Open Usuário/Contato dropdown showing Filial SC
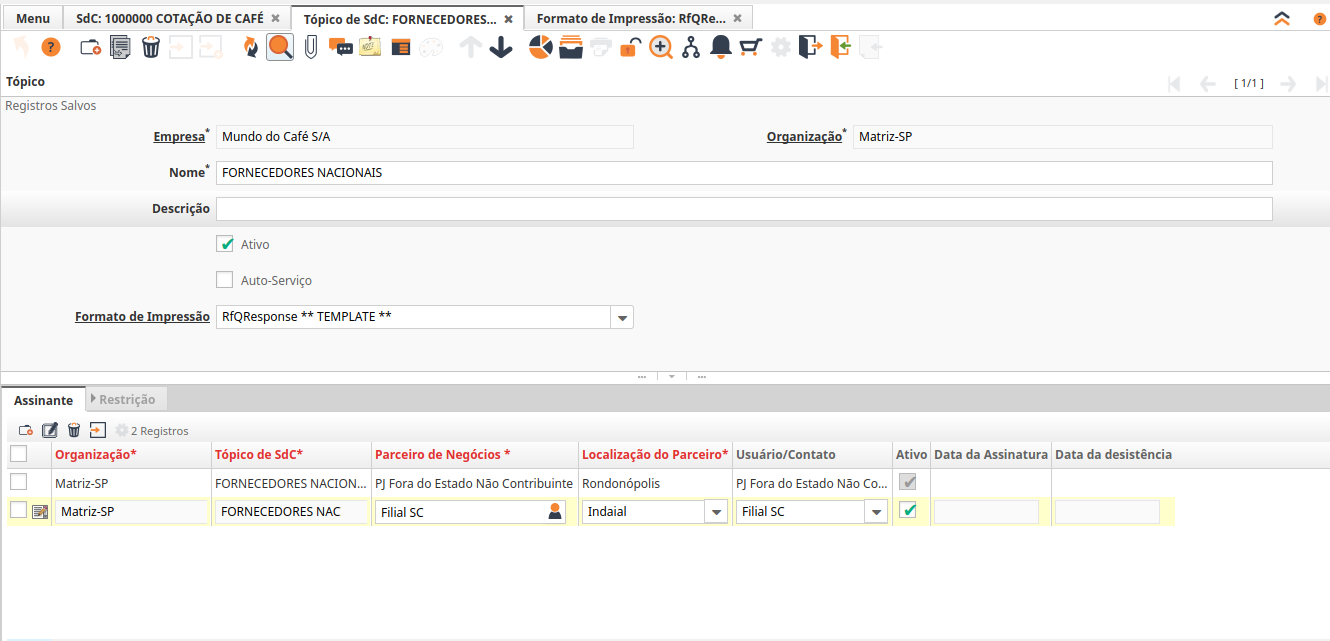This screenshot has height=641, width=1330. [876, 512]
